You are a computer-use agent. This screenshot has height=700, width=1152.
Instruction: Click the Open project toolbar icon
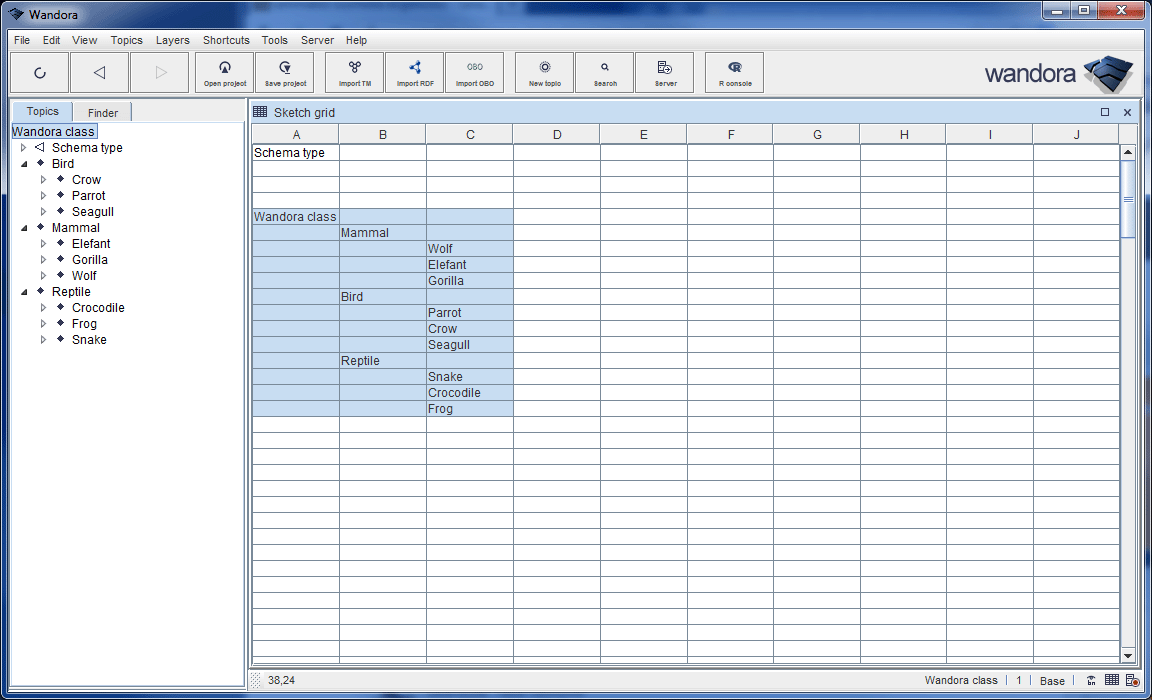[225, 72]
